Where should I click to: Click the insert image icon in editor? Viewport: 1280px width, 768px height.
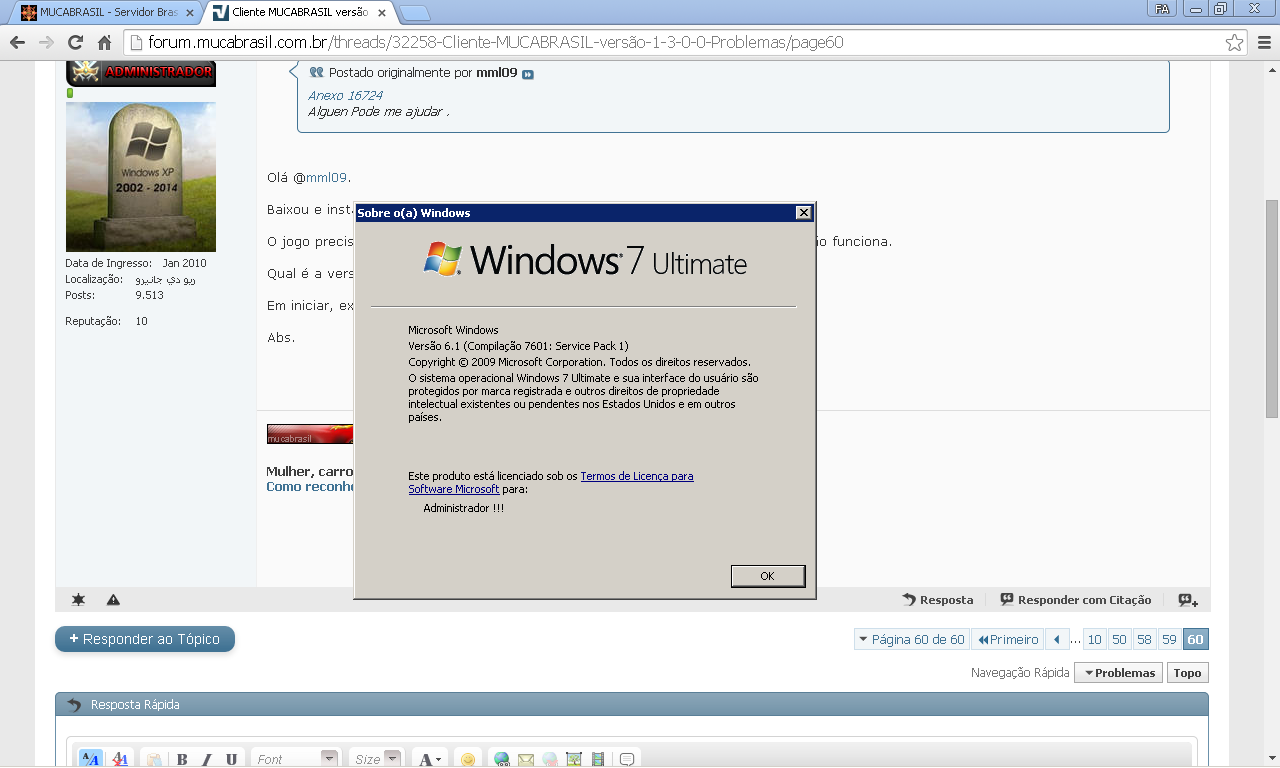point(574,760)
